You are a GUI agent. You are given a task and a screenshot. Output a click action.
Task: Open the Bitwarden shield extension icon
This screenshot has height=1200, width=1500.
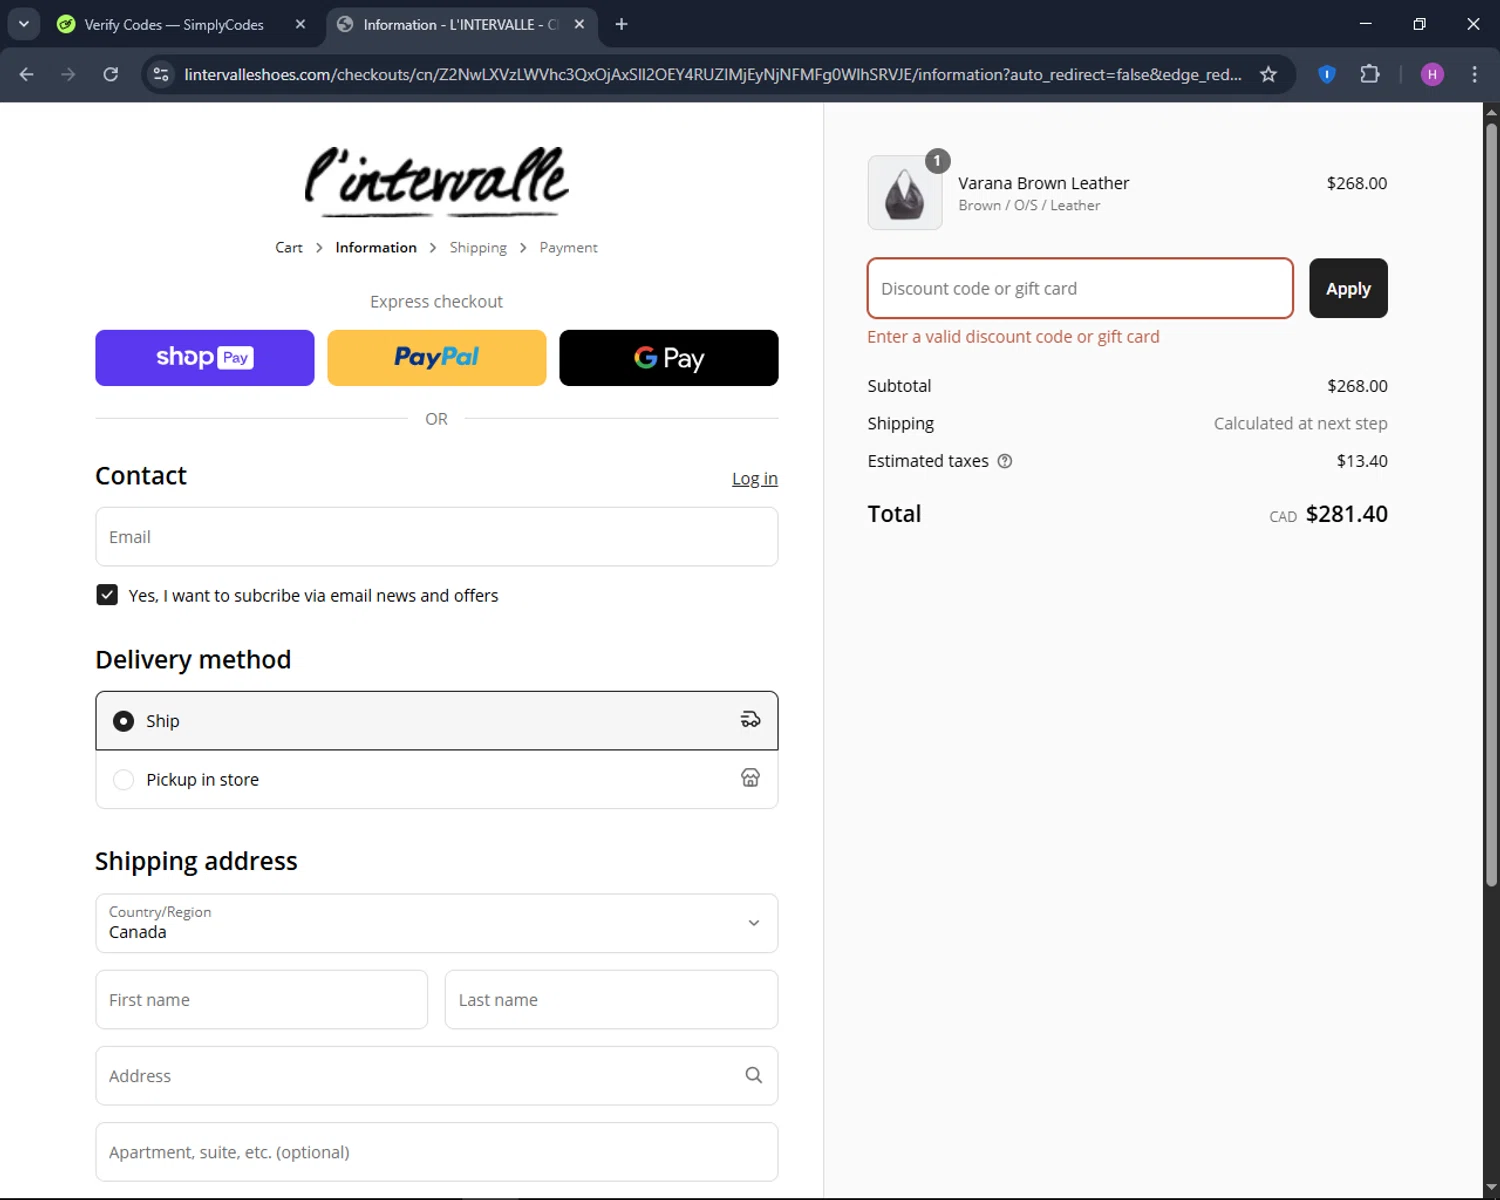click(1327, 74)
